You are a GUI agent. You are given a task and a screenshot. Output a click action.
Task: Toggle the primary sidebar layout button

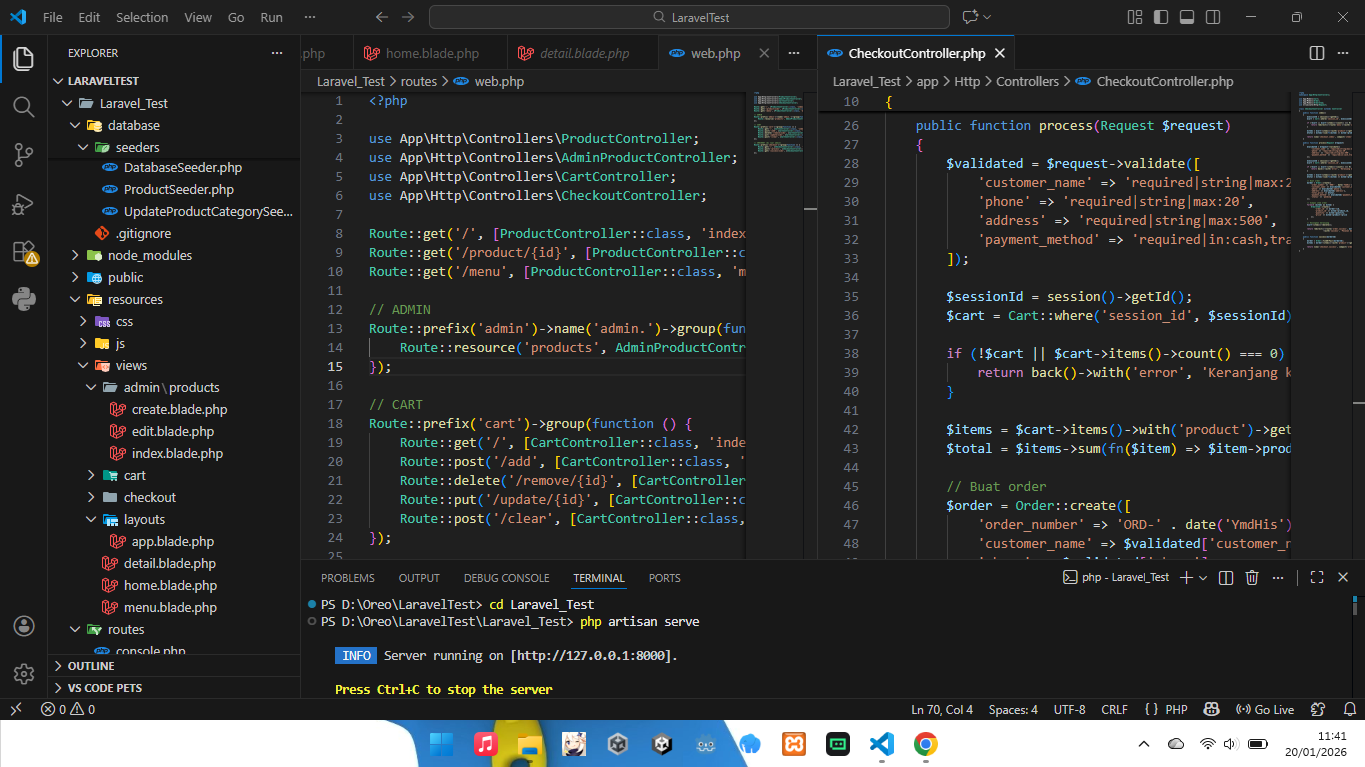(1160, 17)
